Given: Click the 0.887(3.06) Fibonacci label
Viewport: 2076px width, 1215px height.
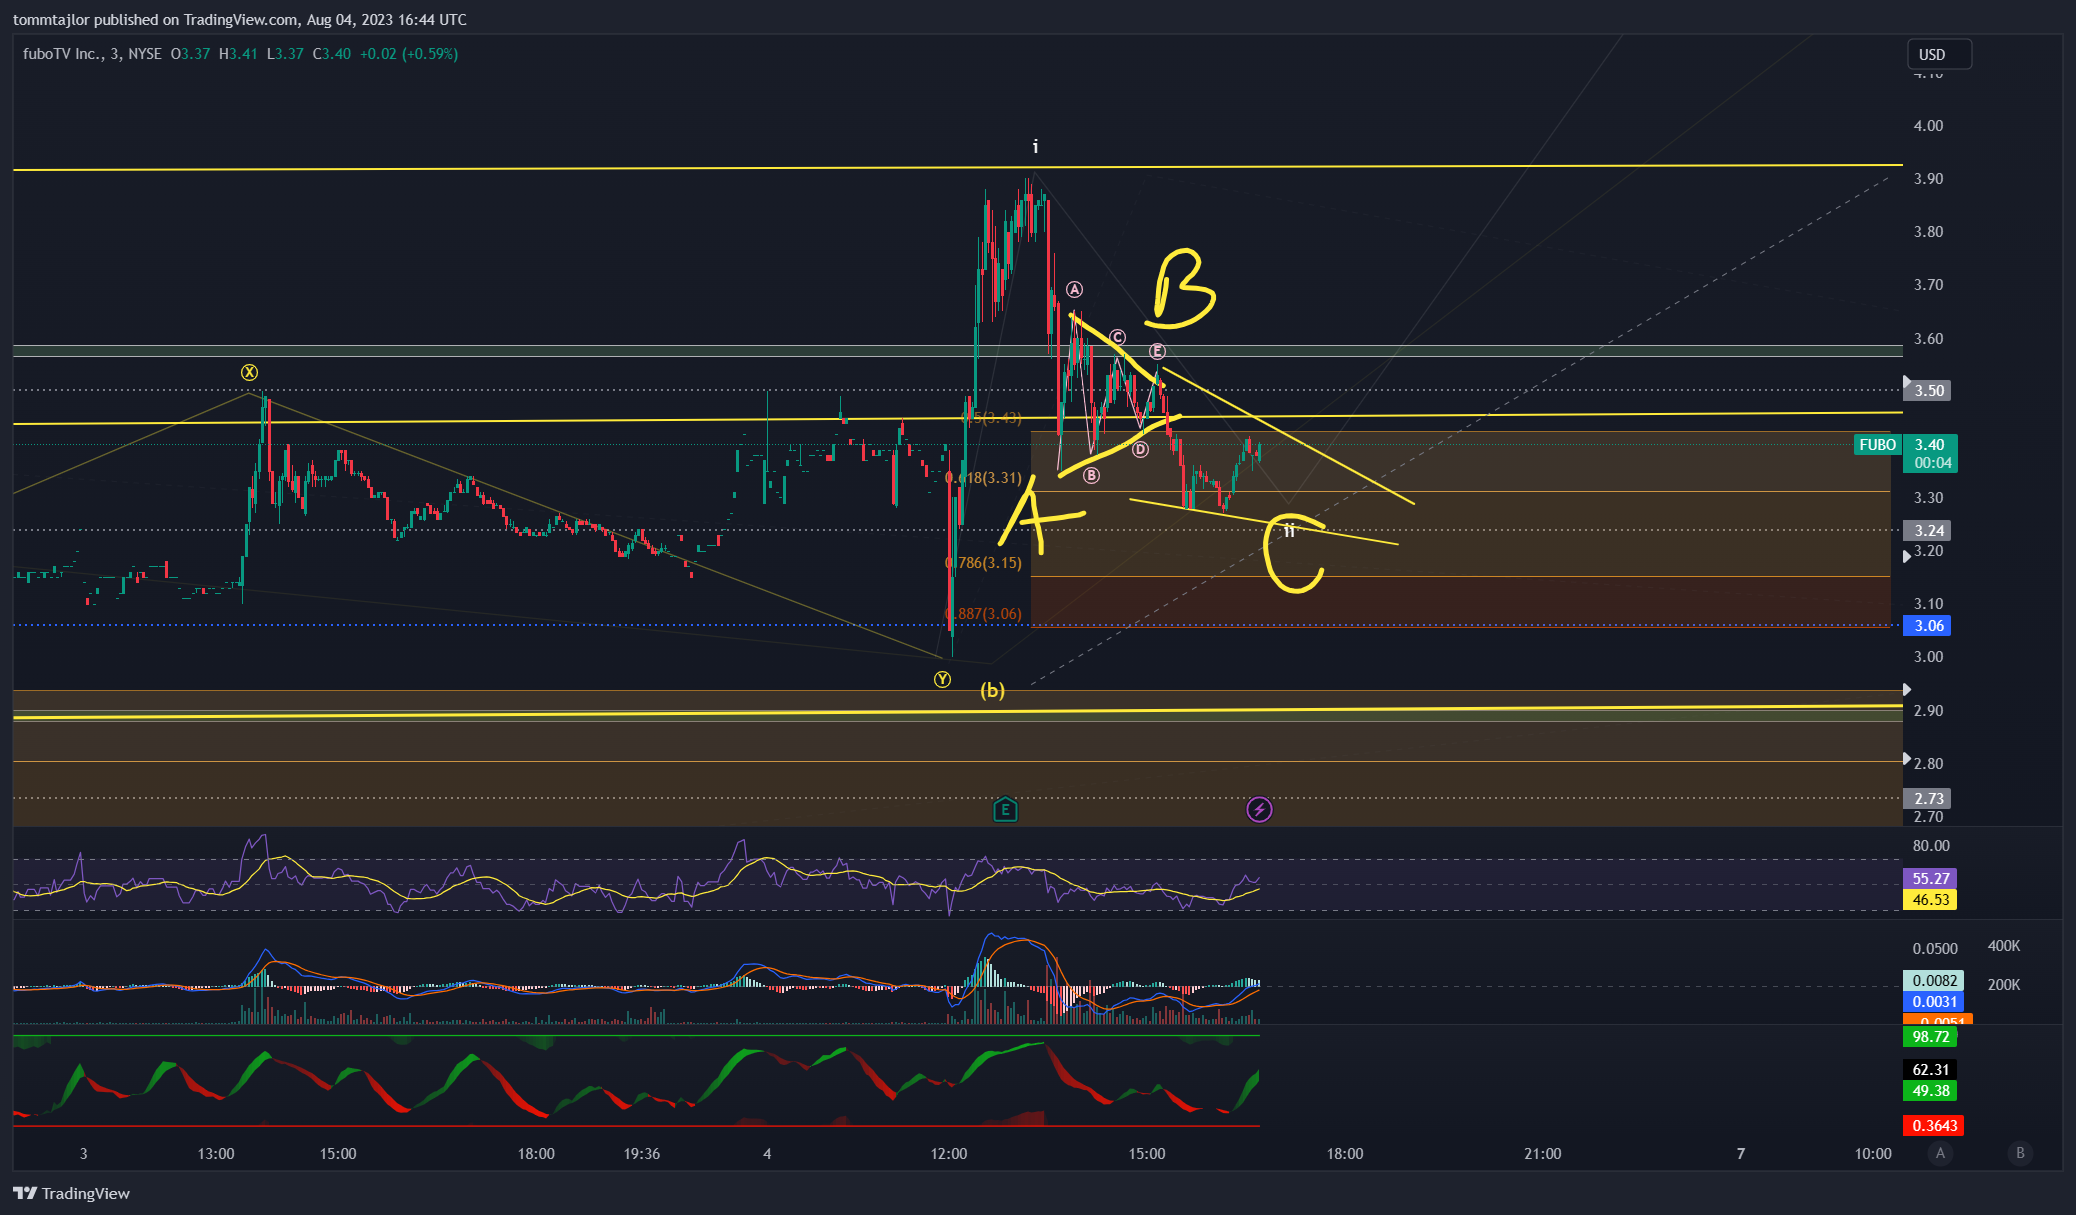Looking at the screenshot, I should click(x=984, y=614).
